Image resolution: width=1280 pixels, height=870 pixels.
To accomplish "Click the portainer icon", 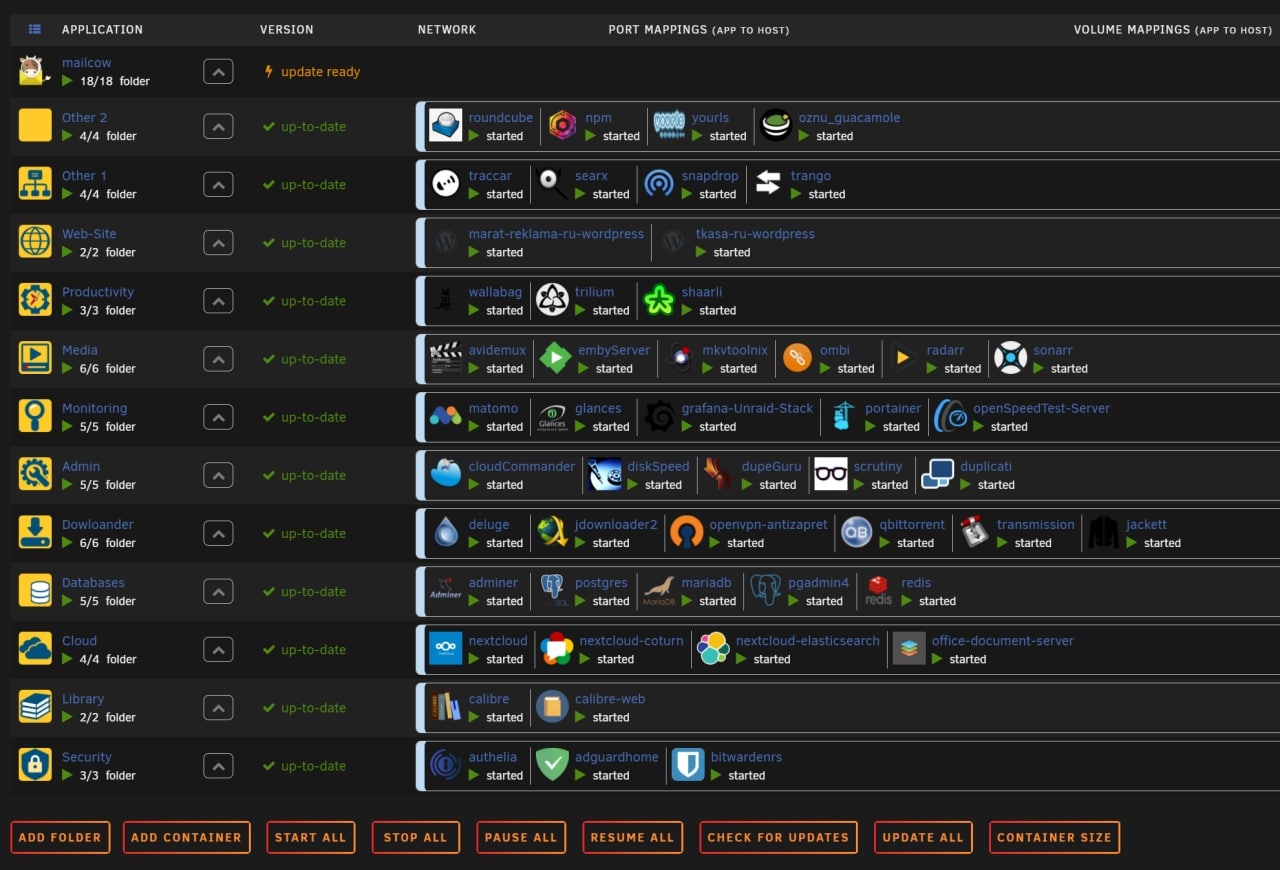I will tap(845, 416).
